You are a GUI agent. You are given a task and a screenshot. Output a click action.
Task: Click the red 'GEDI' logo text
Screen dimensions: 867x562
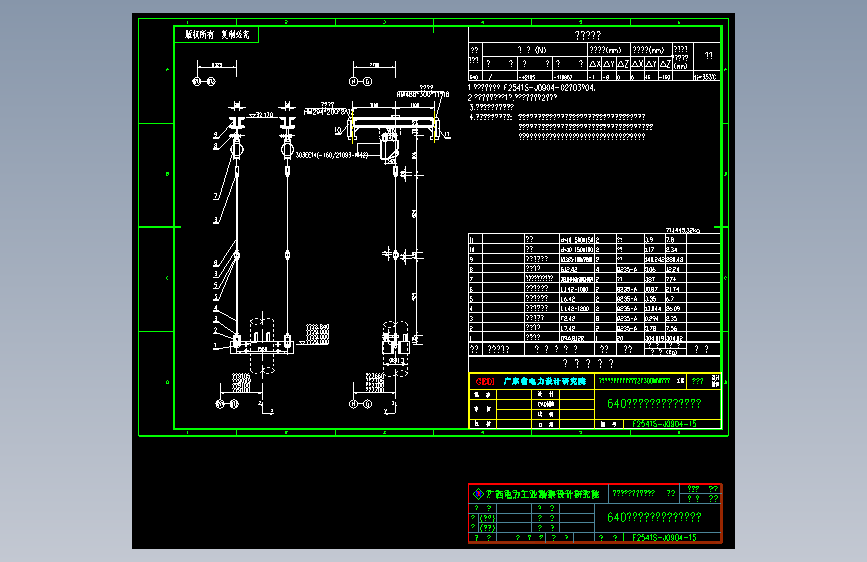pyautogui.click(x=485, y=382)
